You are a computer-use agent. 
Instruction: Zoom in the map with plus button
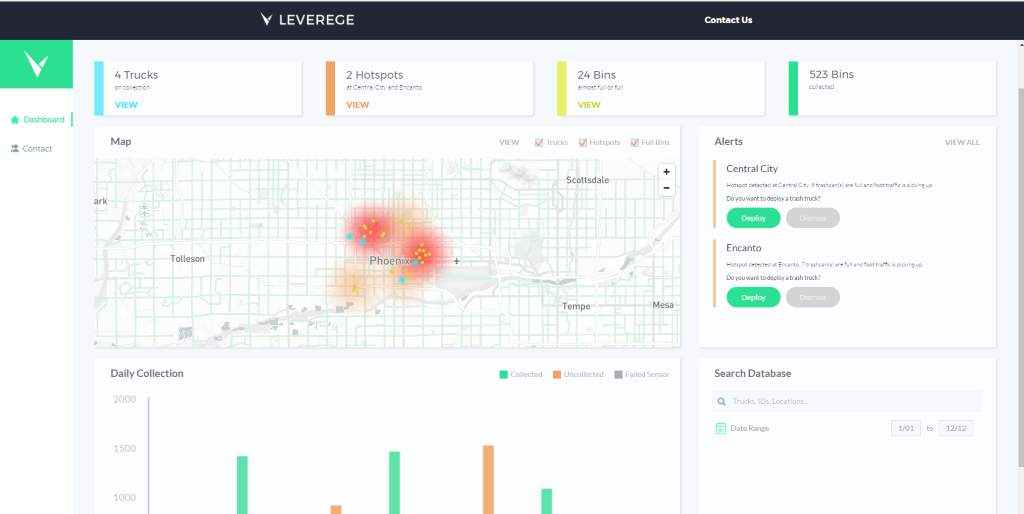click(x=666, y=172)
